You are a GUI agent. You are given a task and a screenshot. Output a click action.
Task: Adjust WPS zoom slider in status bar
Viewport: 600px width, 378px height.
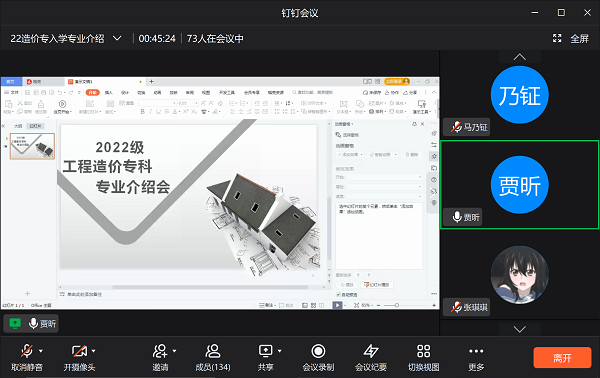(x=397, y=305)
